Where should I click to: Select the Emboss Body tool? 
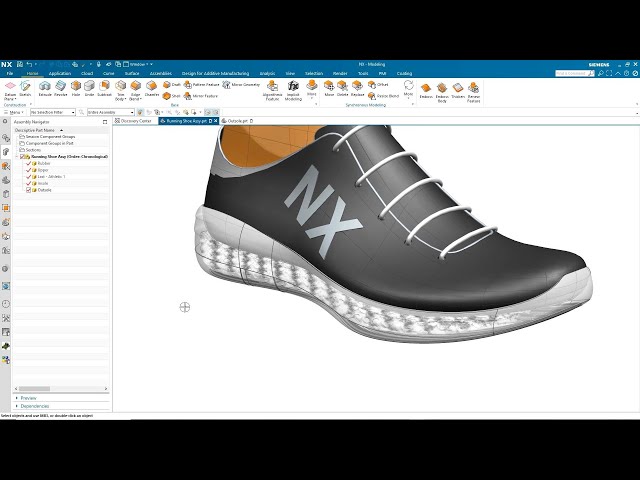442,92
